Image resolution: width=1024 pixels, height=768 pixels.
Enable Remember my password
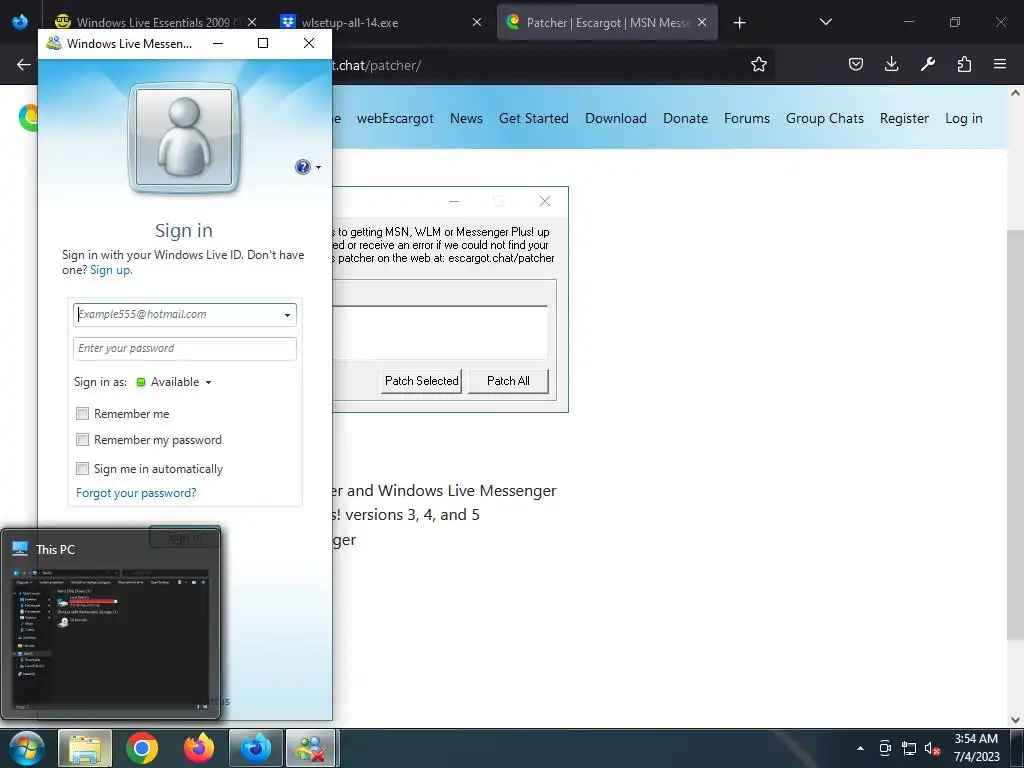click(x=82, y=440)
